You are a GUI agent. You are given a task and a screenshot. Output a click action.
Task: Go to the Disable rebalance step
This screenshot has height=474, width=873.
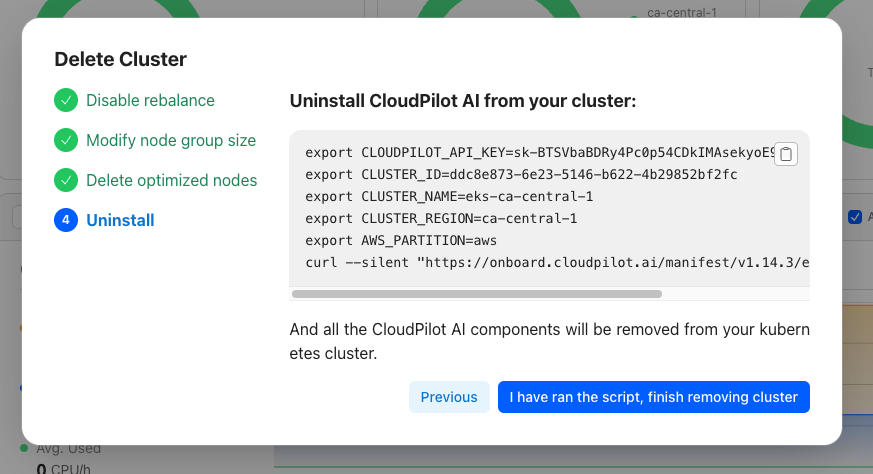point(150,100)
